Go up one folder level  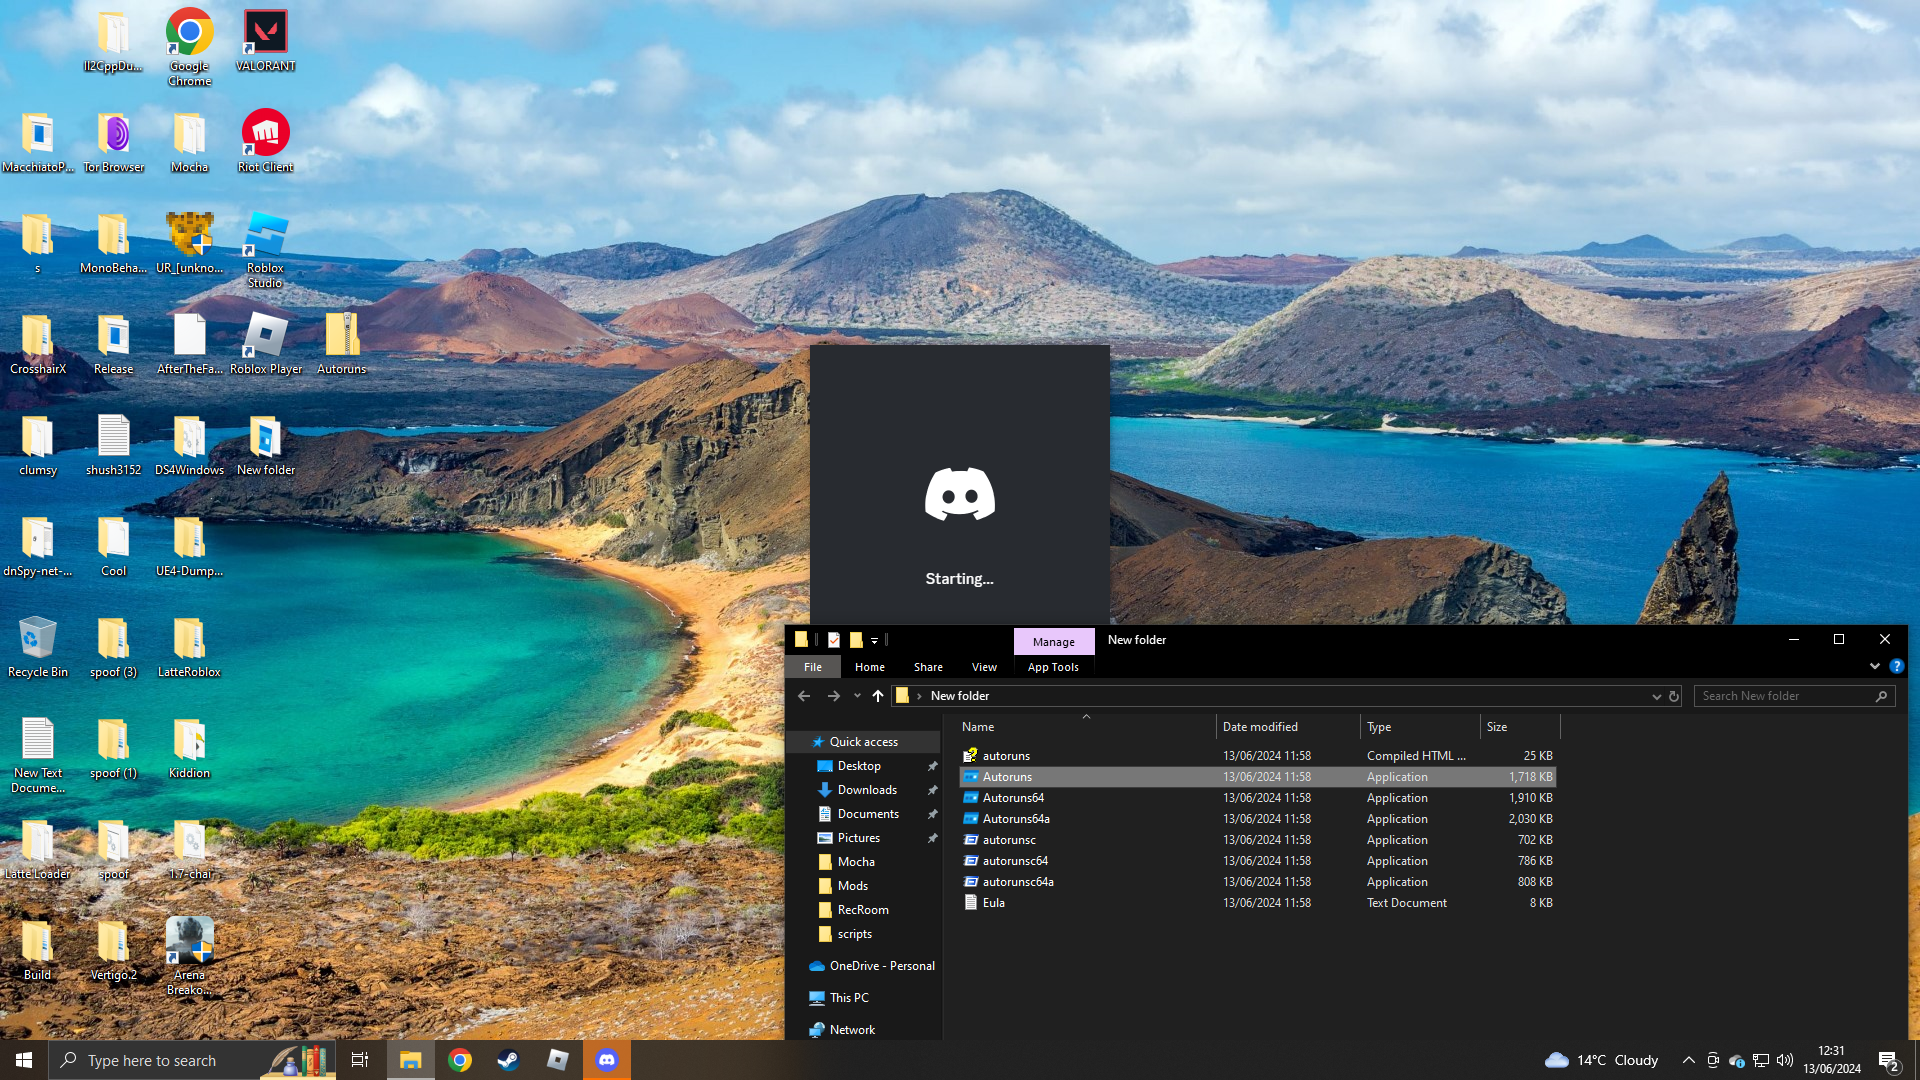click(878, 696)
